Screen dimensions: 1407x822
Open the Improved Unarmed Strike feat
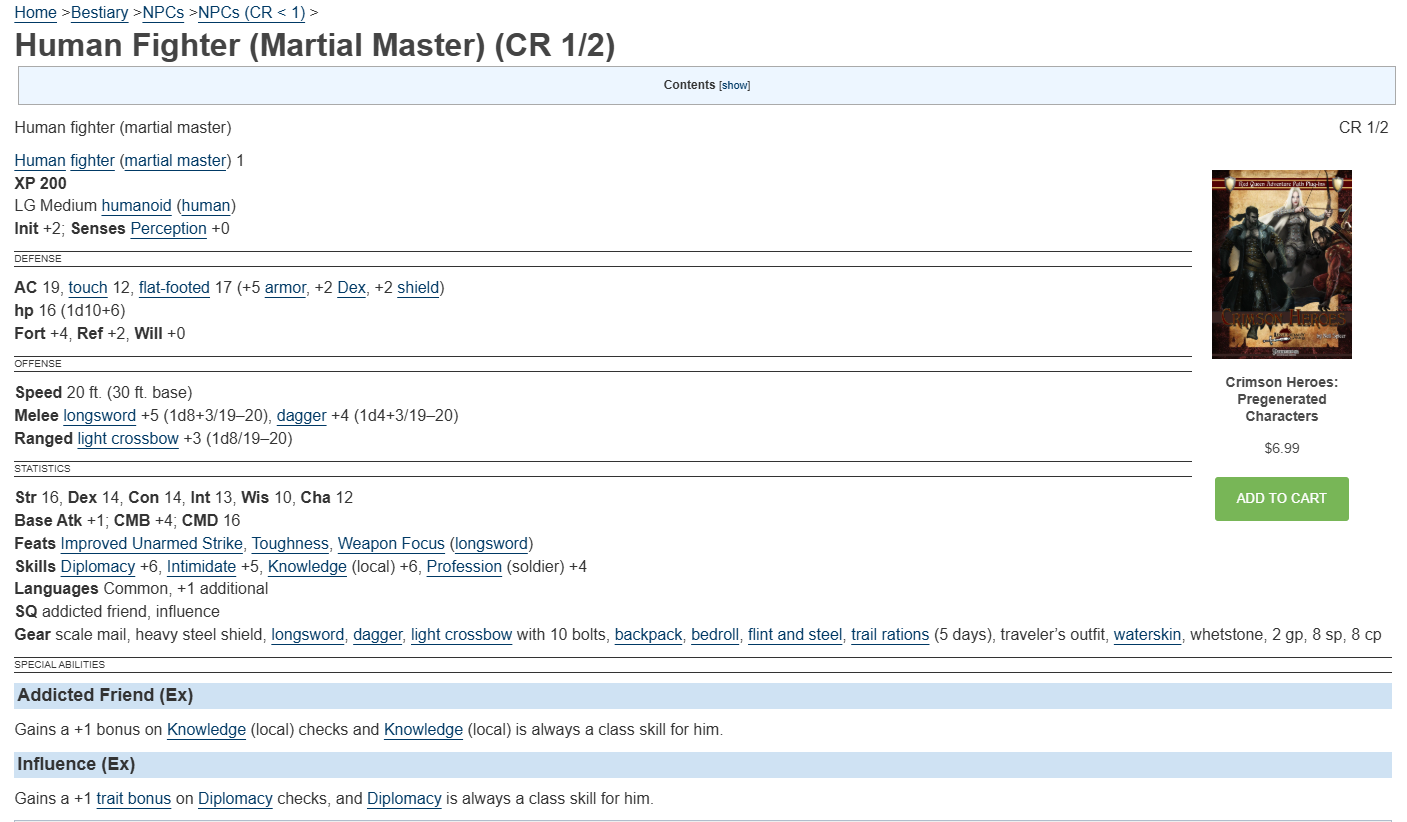(152, 544)
